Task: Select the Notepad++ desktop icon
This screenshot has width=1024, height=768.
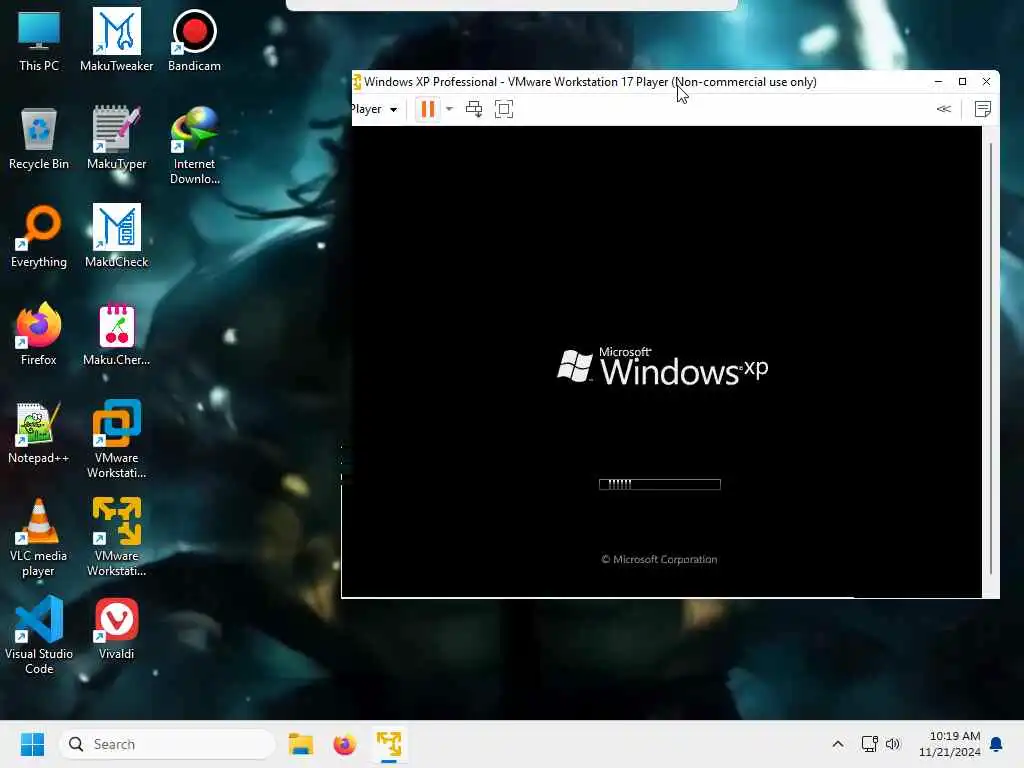Action: coord(39,432)
